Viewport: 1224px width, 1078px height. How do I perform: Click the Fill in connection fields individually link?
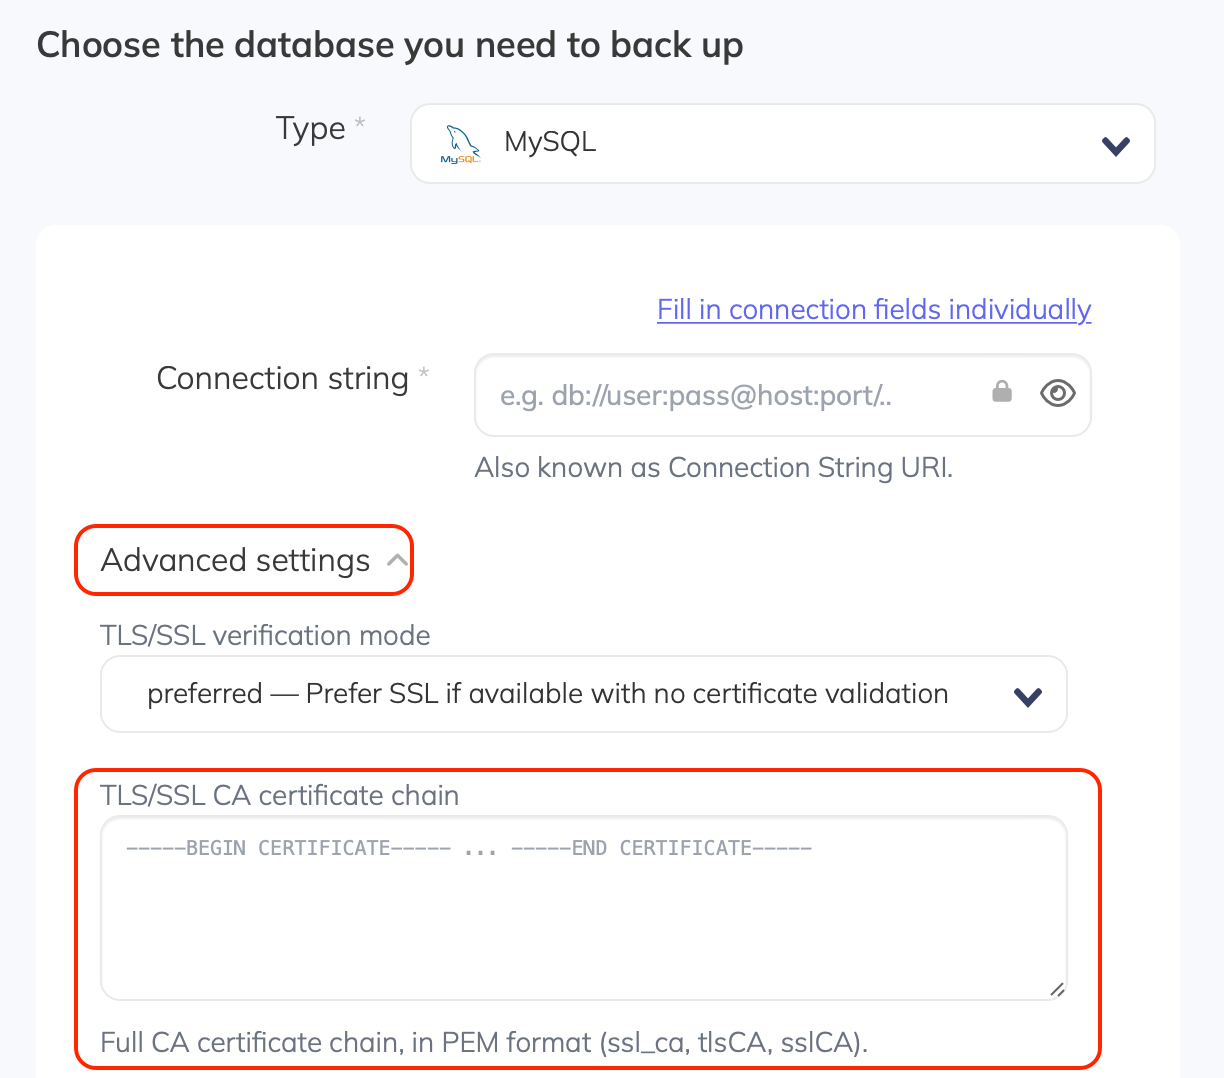(x=873, y=309)
